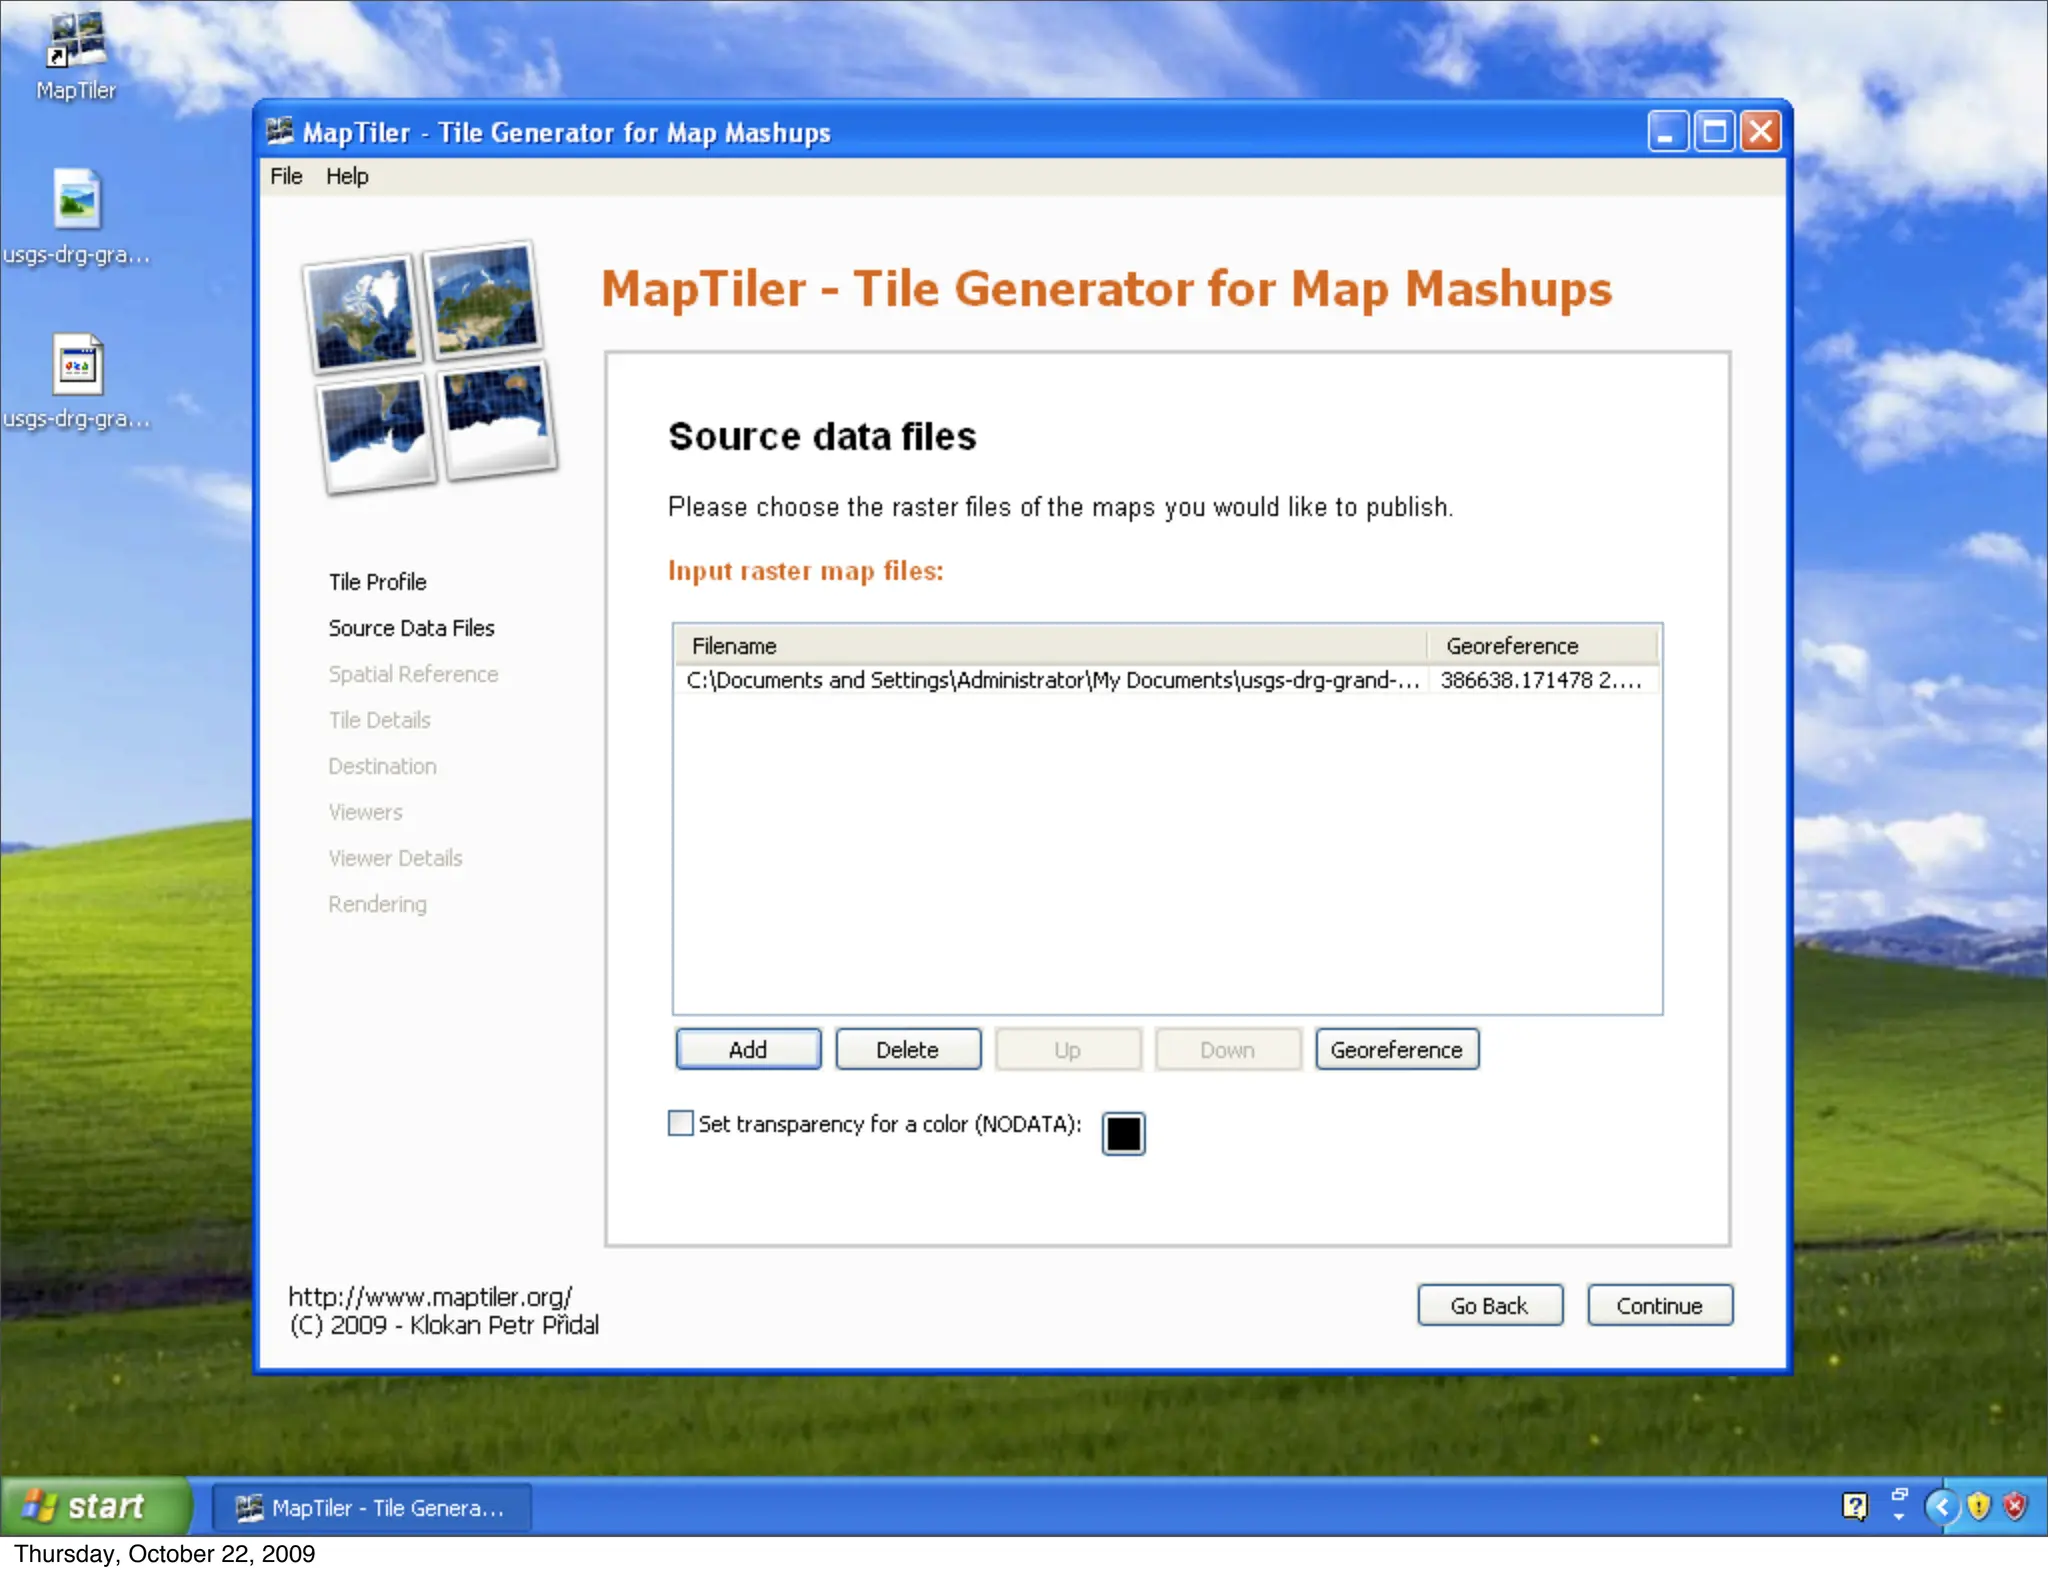Click the yellow security shield tray icon
Viewport: 2048px width, 1576px height.
point(1978,1506)
